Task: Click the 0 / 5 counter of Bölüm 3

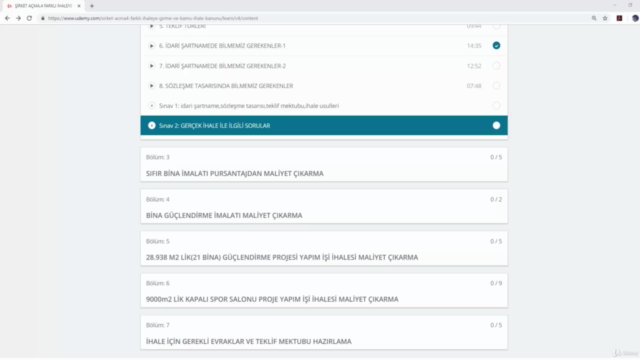Action: click(496, 157)
